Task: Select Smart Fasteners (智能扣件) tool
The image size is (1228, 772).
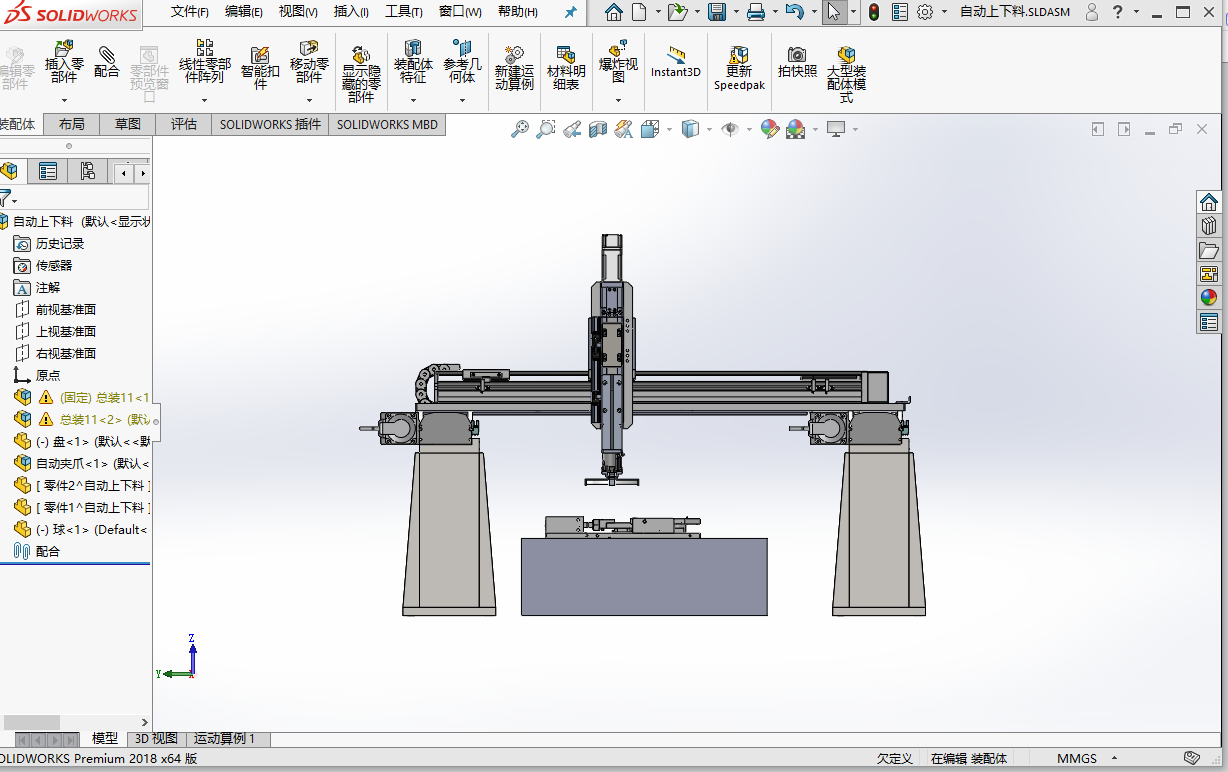Action: (x=260, y=67)
